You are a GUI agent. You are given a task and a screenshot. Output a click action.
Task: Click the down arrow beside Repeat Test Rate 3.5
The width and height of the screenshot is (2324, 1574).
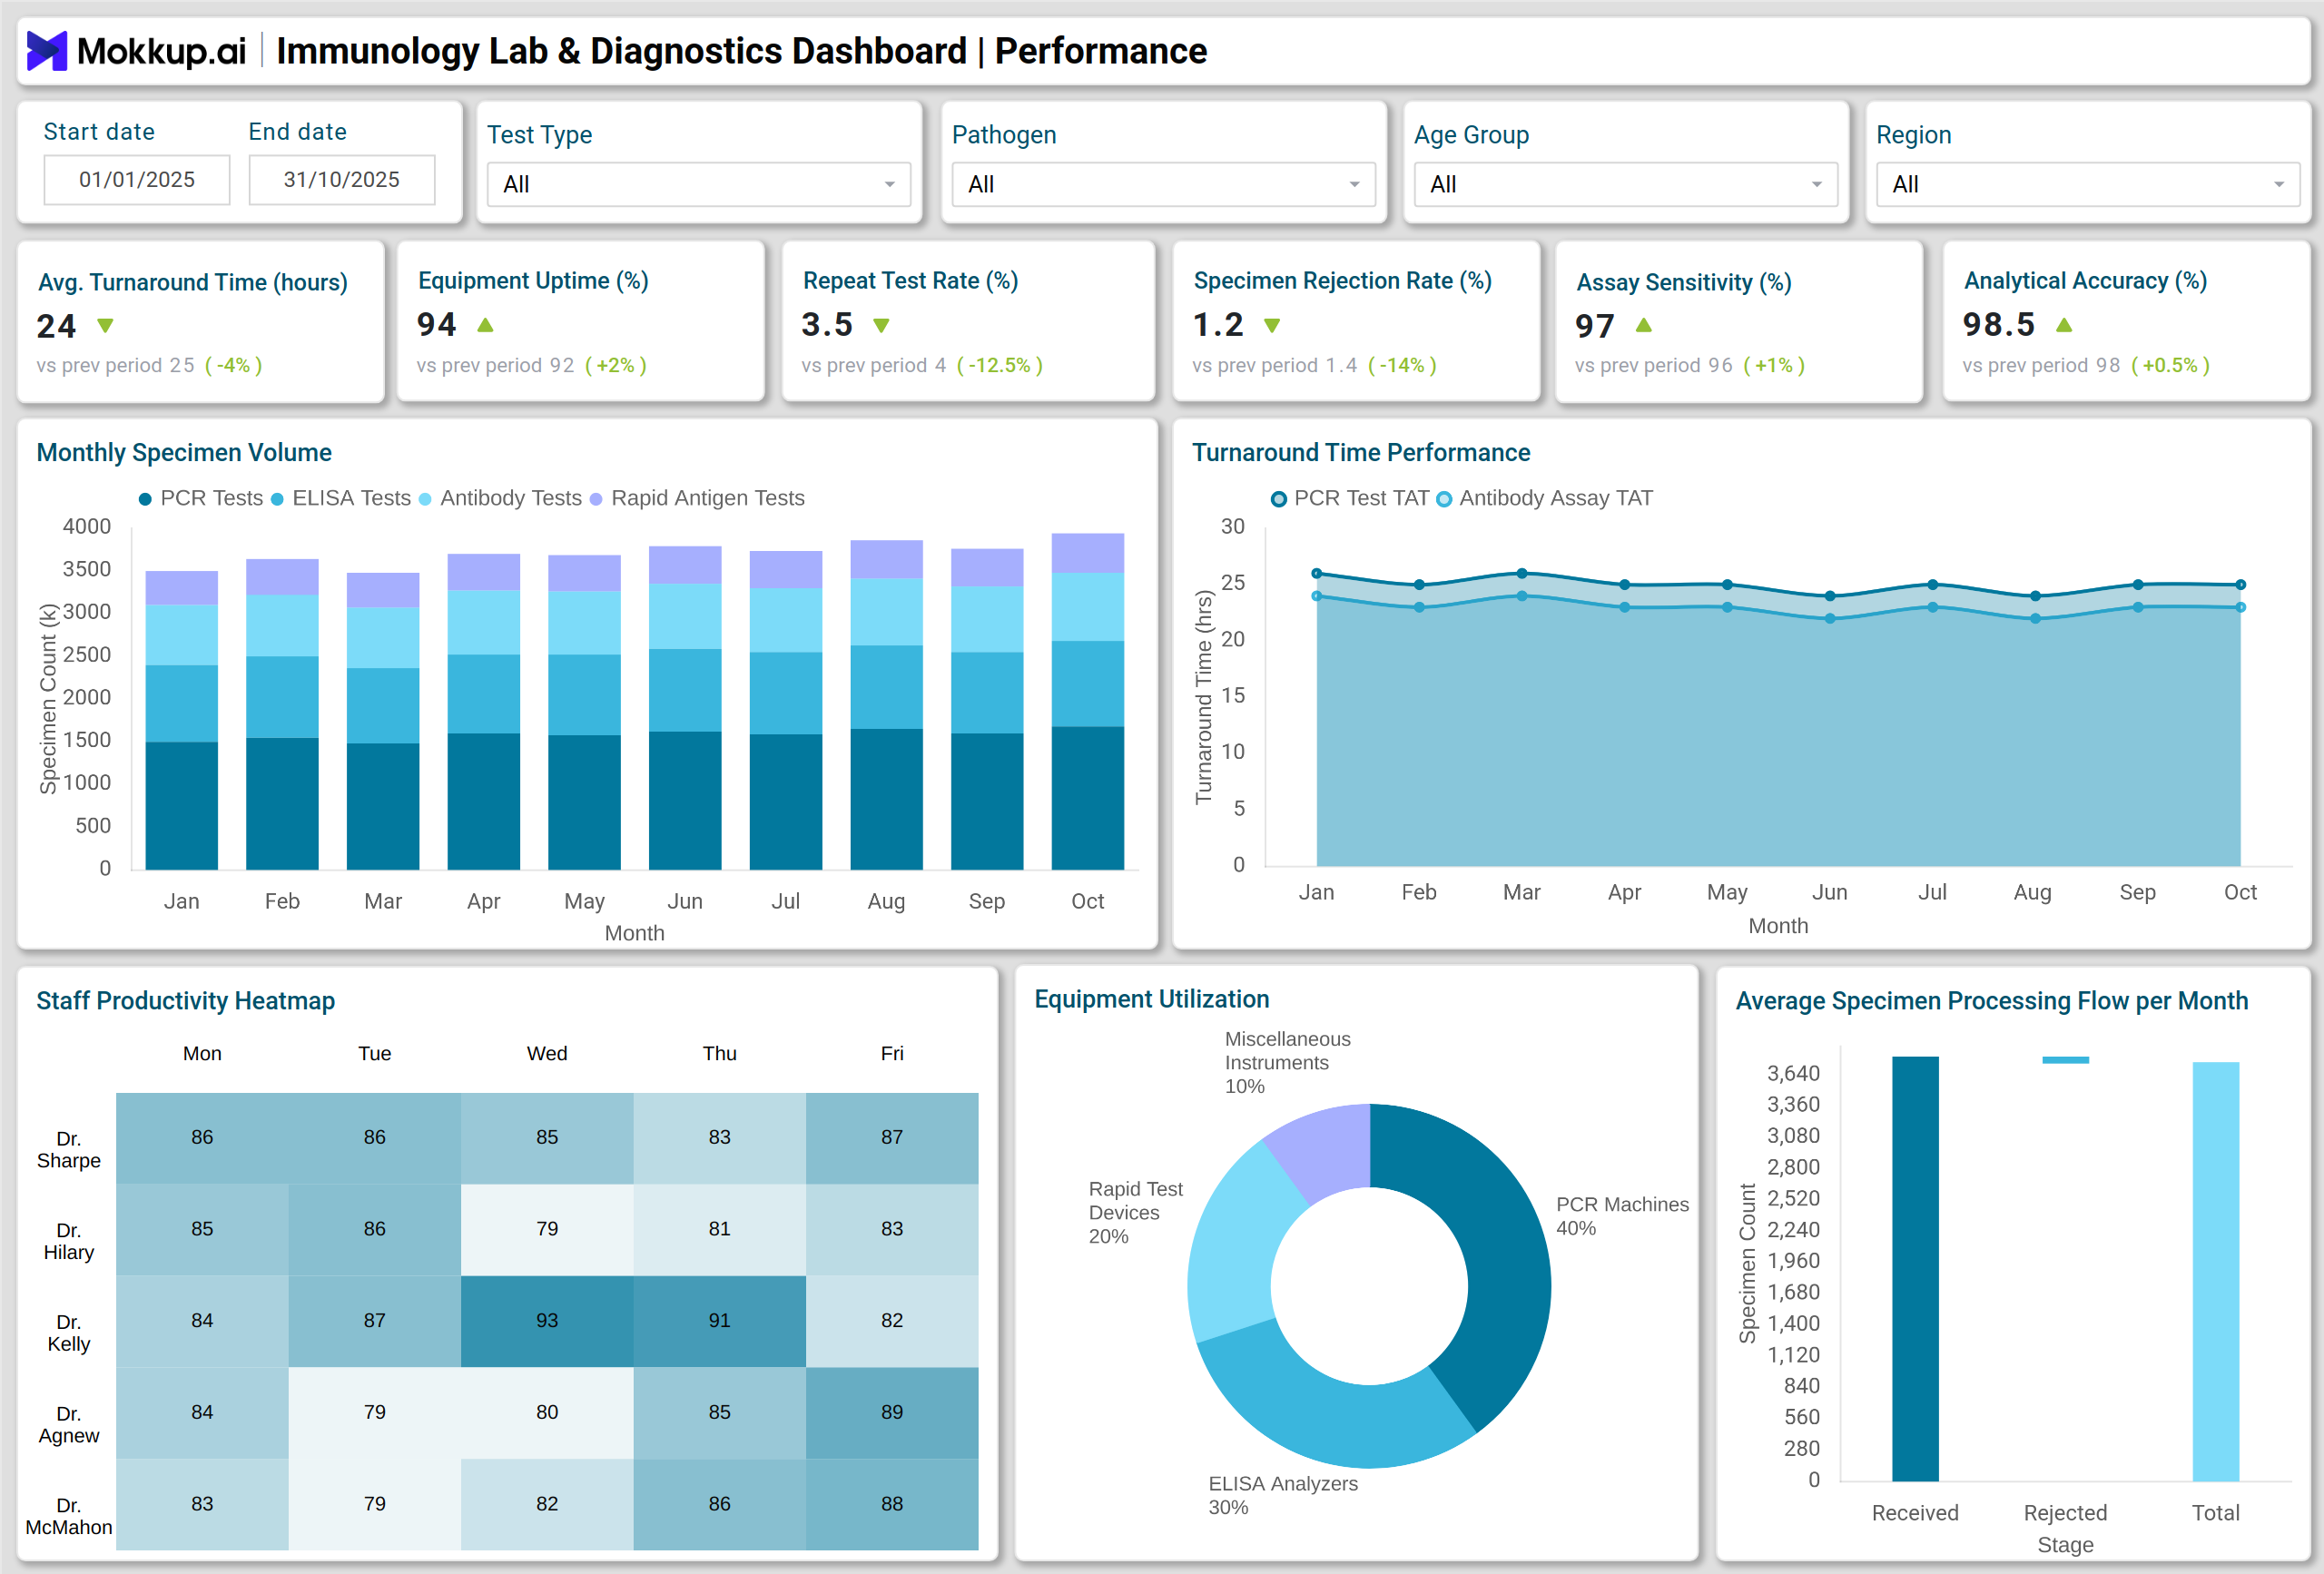coord(881,326)
